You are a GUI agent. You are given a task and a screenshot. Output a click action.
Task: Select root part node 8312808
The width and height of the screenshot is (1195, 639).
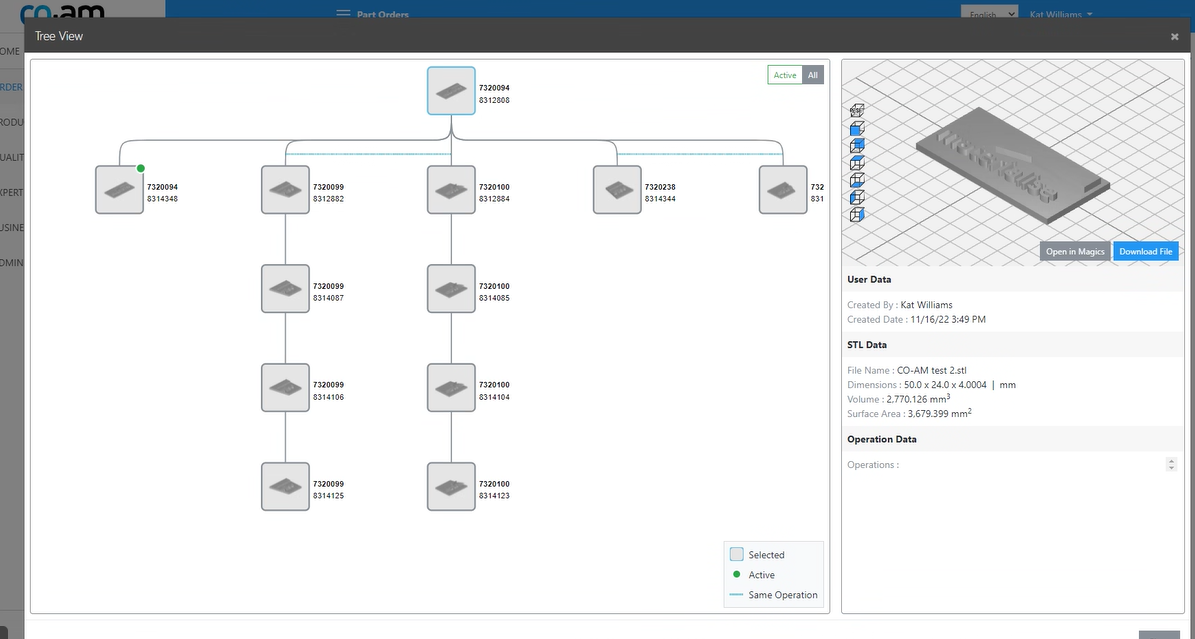click(451, 91)
